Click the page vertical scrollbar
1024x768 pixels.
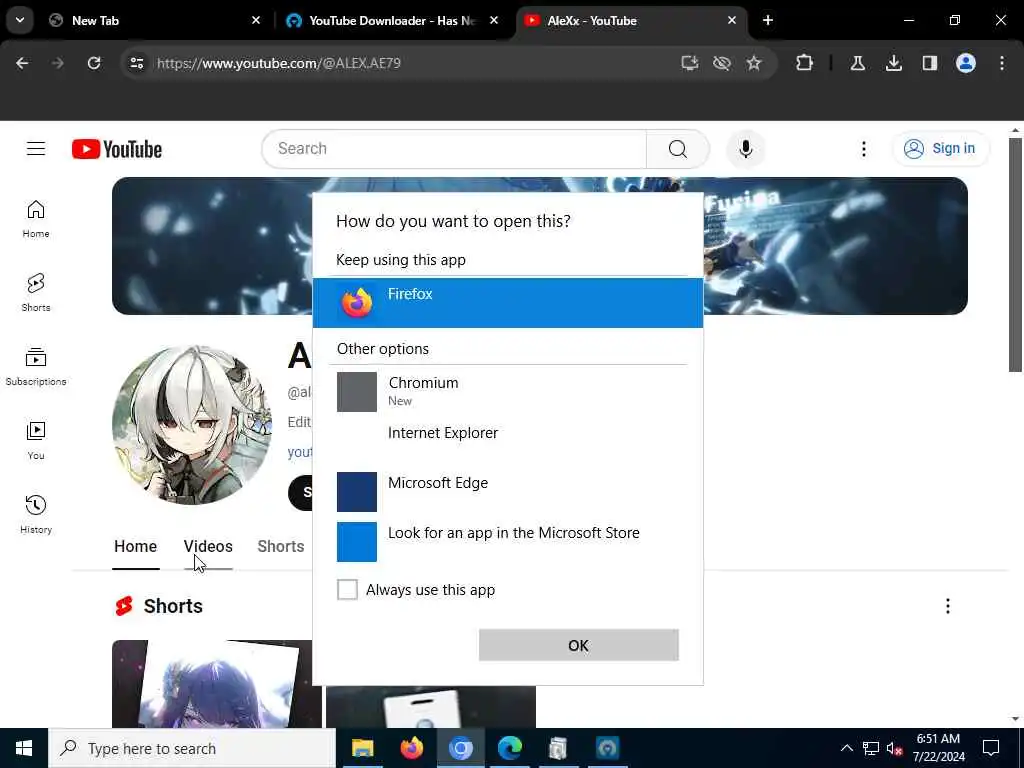point(1015,255)
